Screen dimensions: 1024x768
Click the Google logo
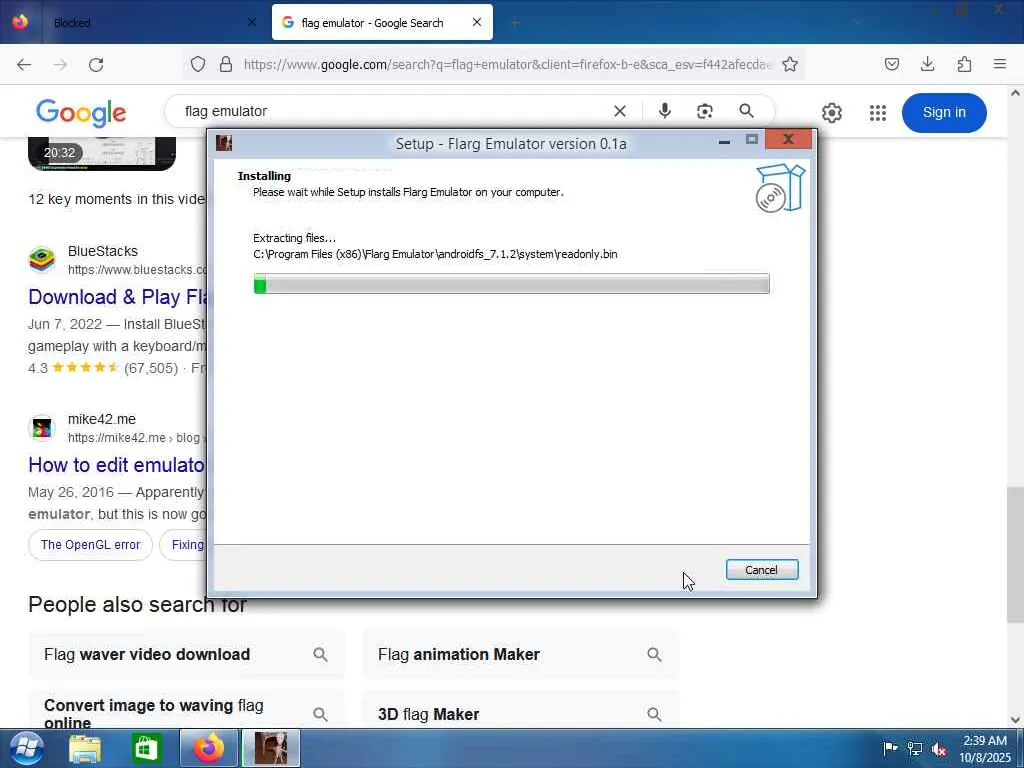[x=81, y=113]
